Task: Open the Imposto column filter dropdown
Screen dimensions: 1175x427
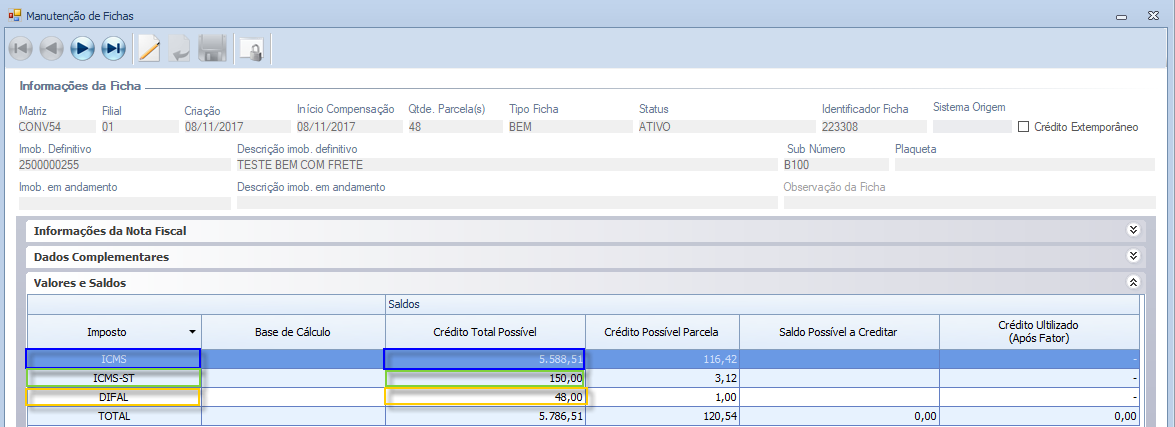Action: pos(191,331)
